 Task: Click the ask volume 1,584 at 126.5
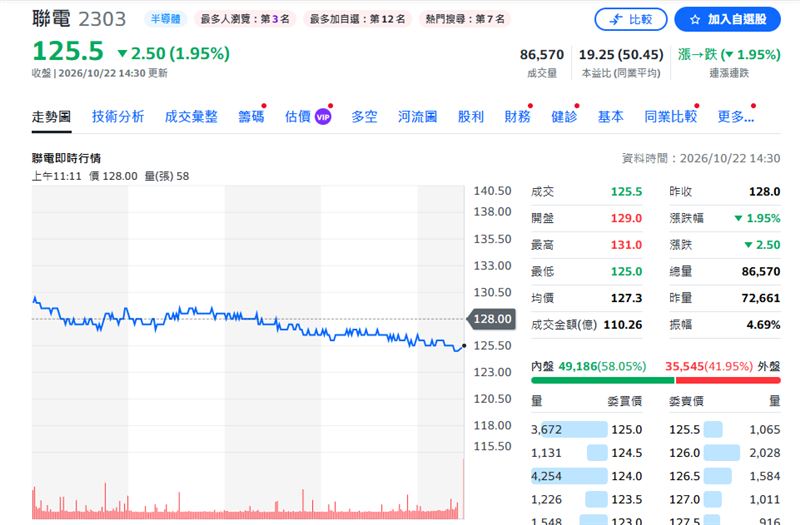pyautogui.click(x=765, y=477)
